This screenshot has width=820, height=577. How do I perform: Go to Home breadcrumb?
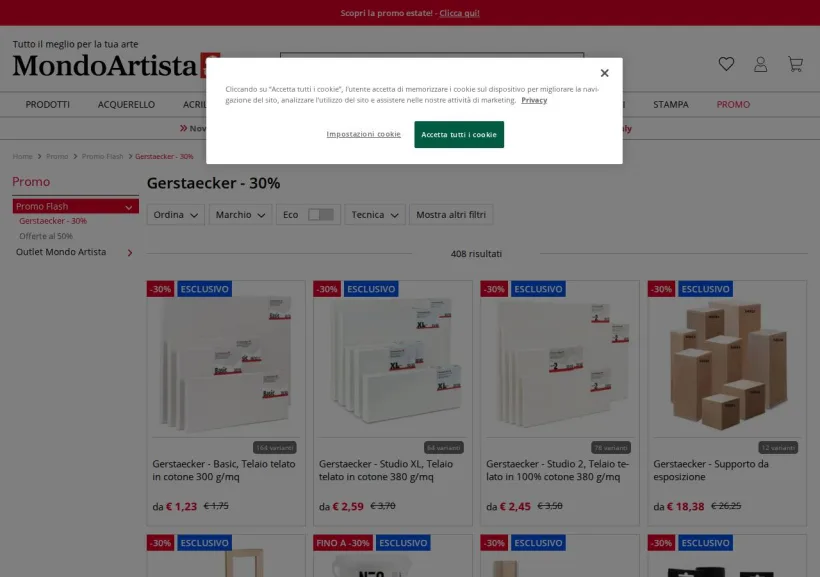click(x=22, y=156)
